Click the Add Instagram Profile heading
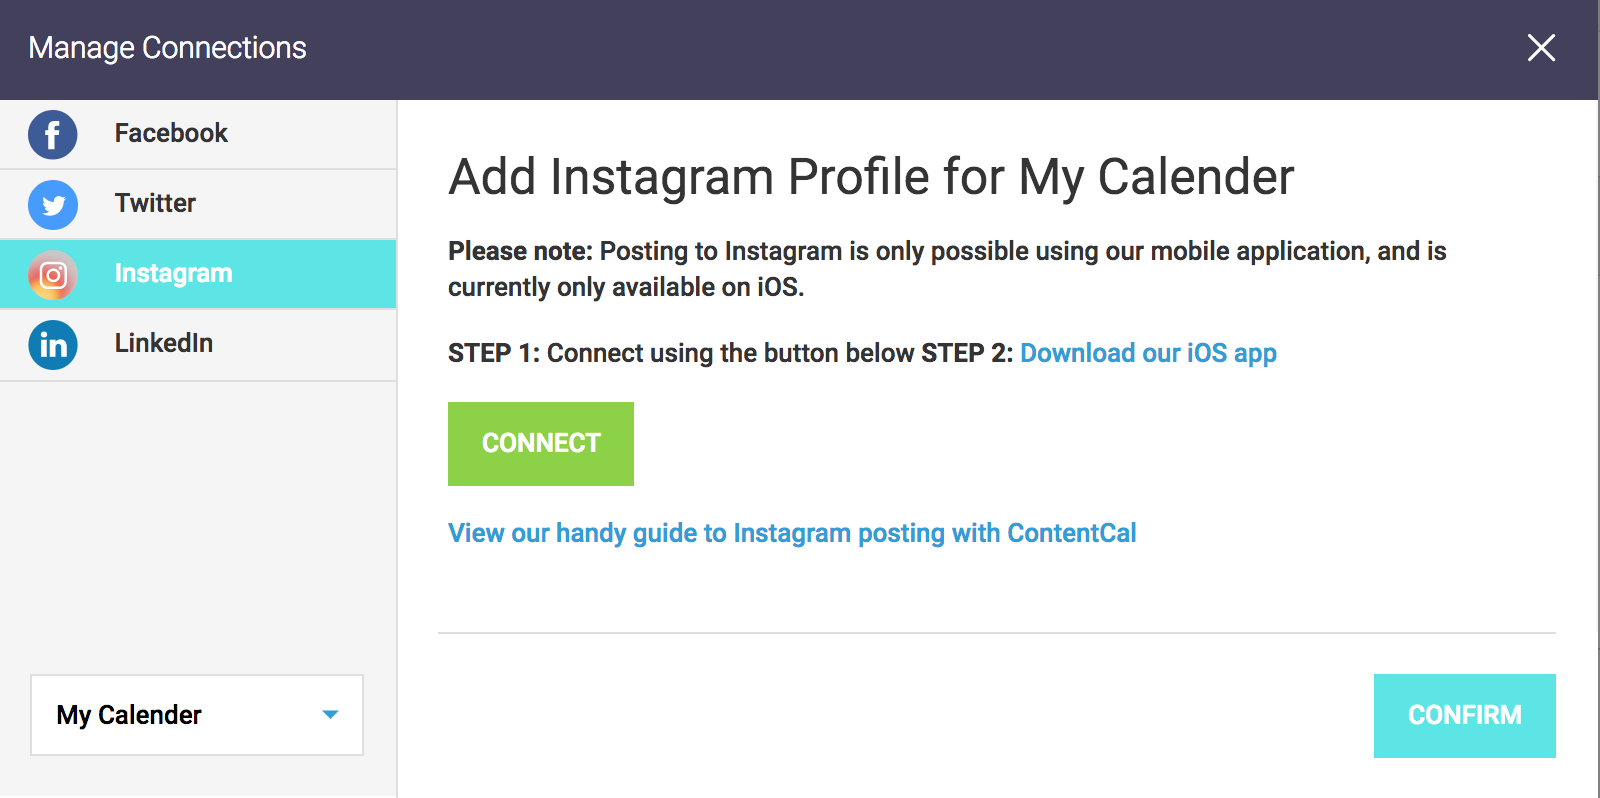 (x=871, y=177)
